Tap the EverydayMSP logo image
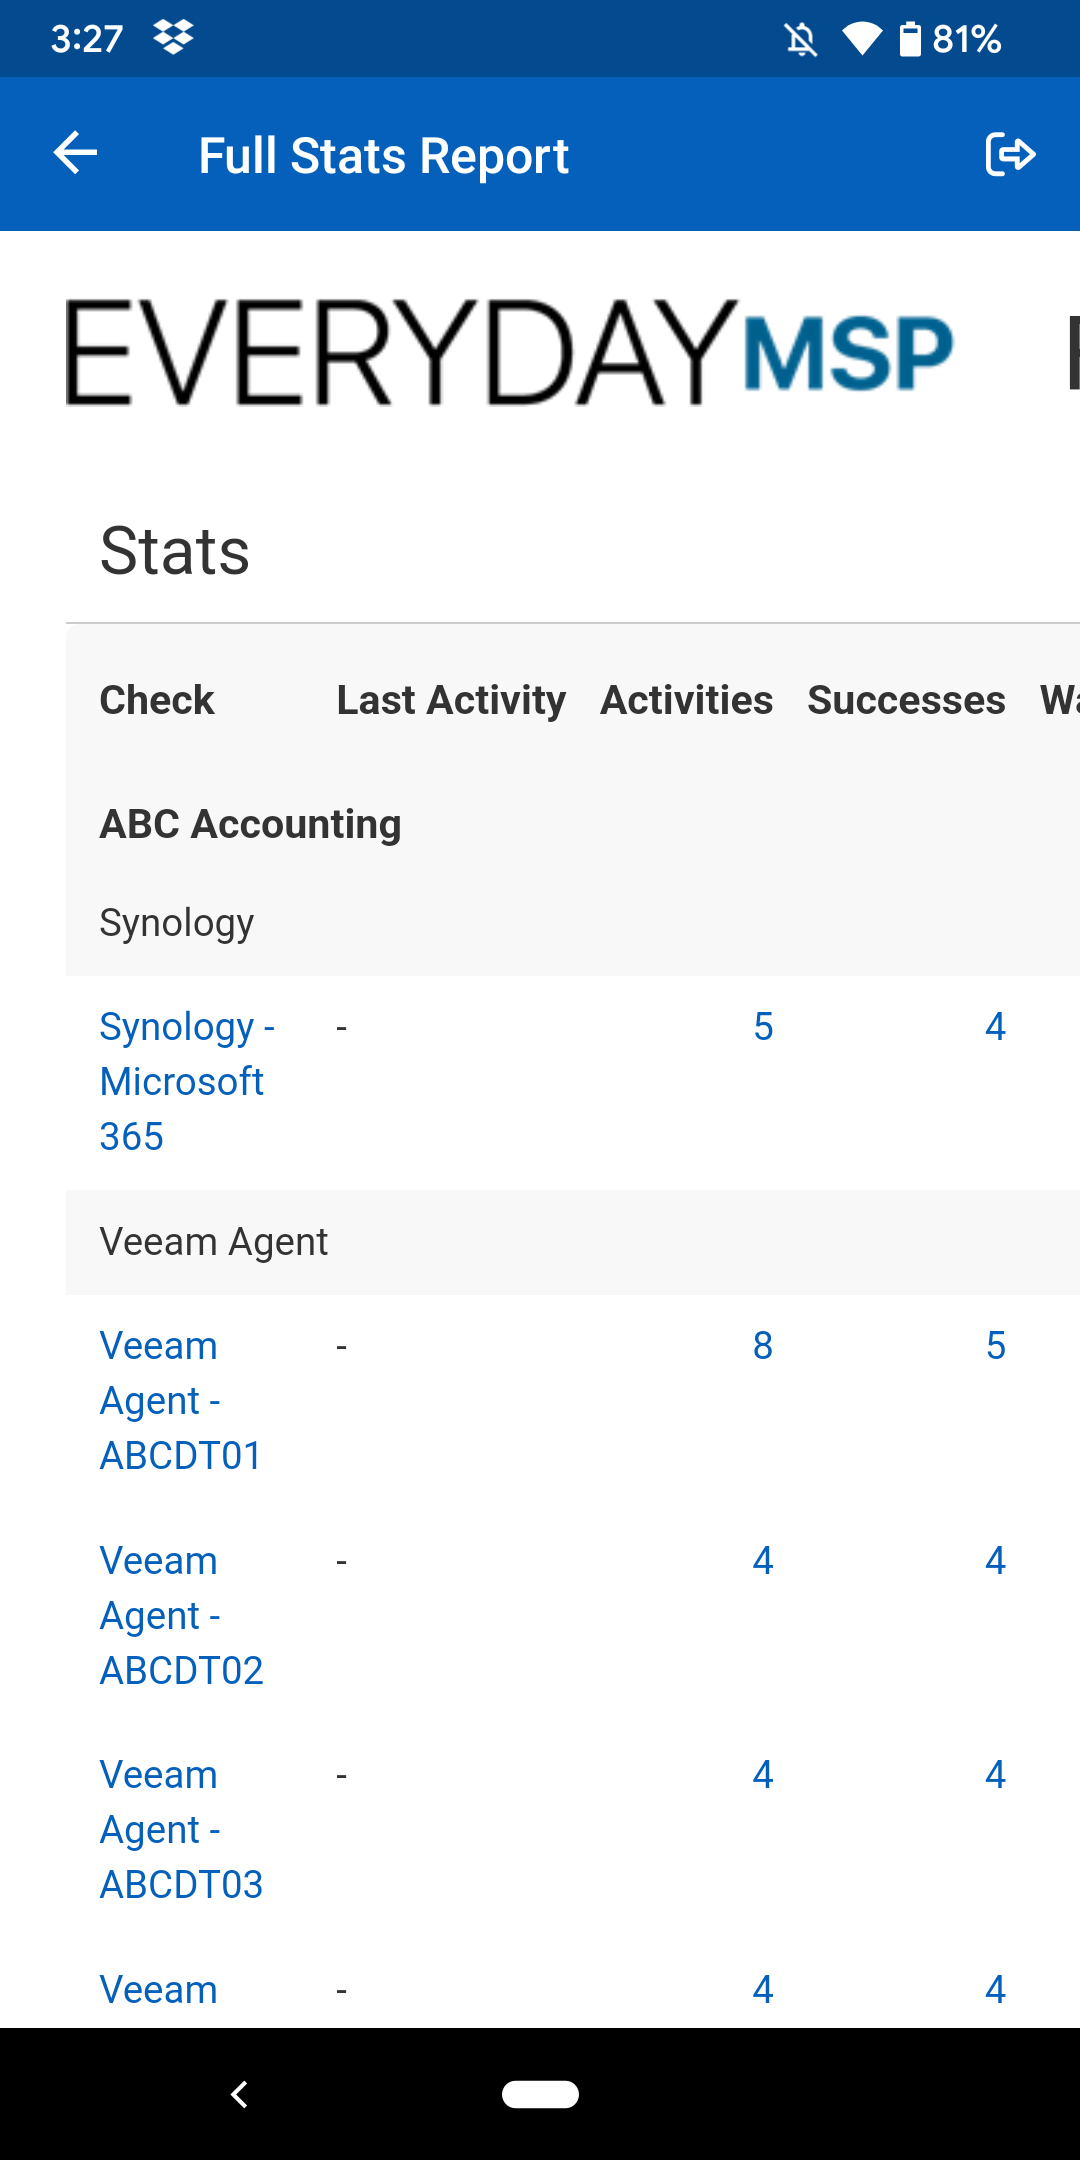This screenshot has width=1080, height=2160. coord(509,352)
